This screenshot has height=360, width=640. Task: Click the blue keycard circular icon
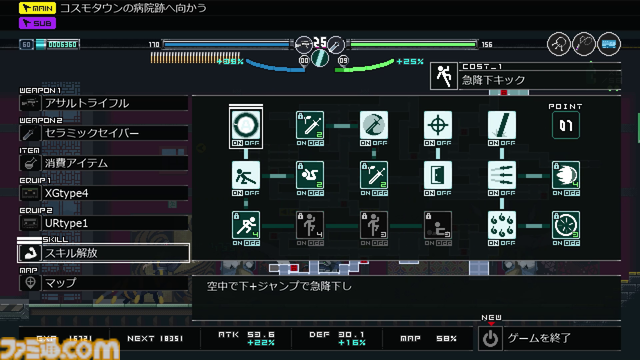click(x=609, y=44)
